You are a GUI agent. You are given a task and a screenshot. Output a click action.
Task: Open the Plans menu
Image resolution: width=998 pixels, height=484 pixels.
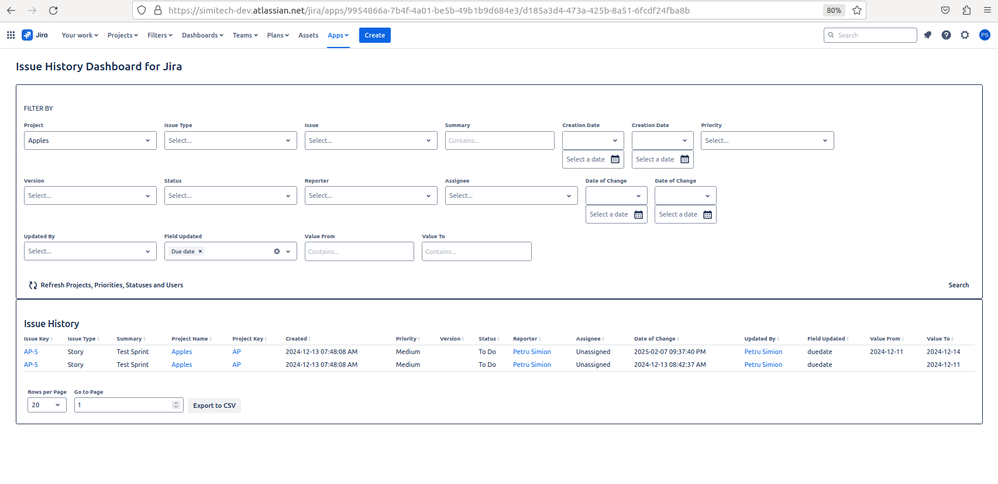coord(279,36)
